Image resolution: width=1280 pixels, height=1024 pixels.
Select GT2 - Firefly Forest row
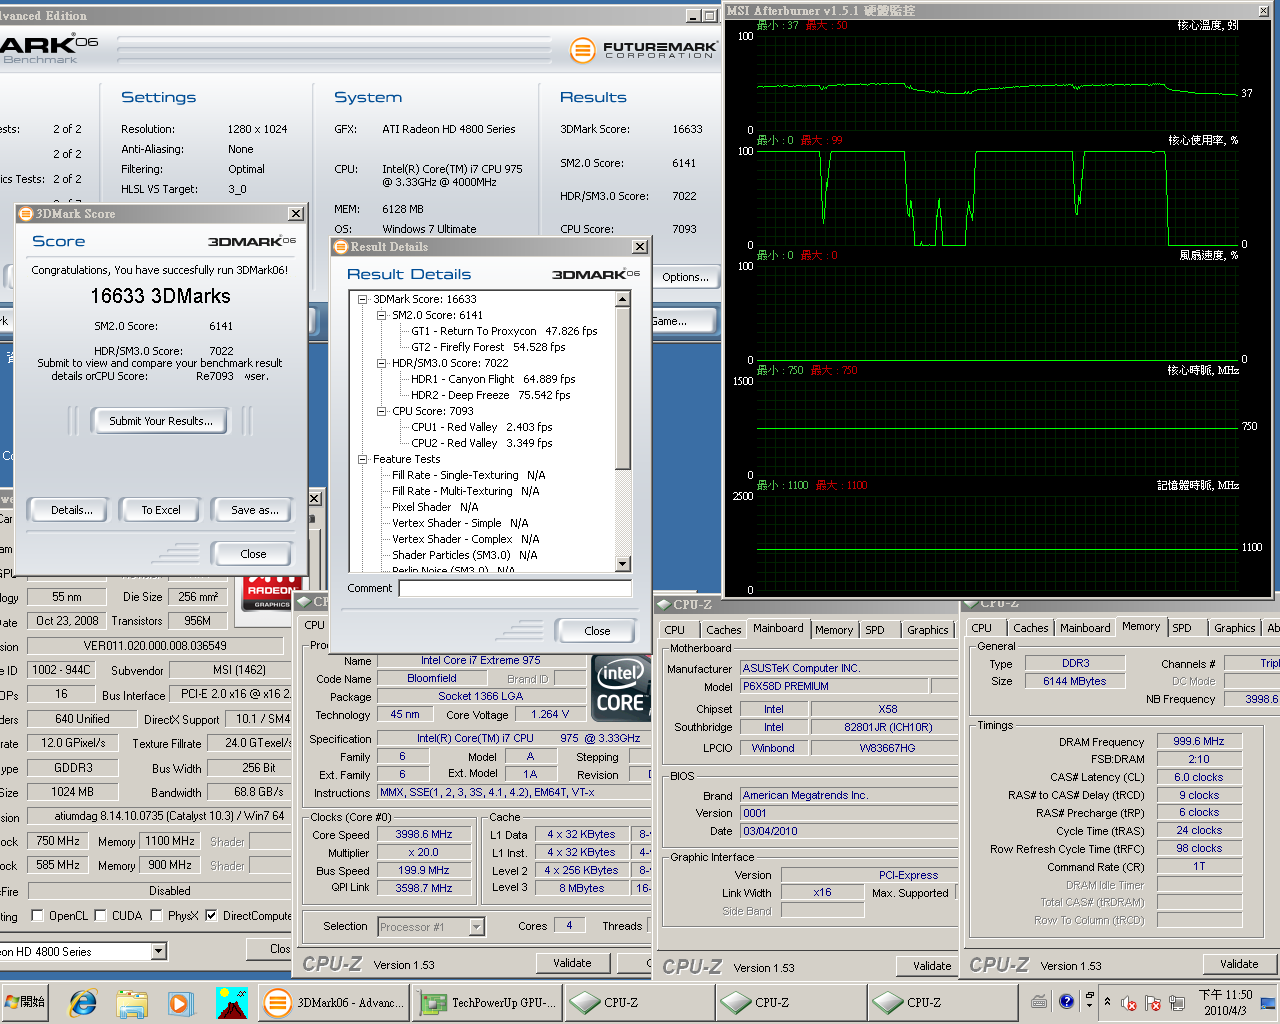pyautogui.click(x=488, y=347)
